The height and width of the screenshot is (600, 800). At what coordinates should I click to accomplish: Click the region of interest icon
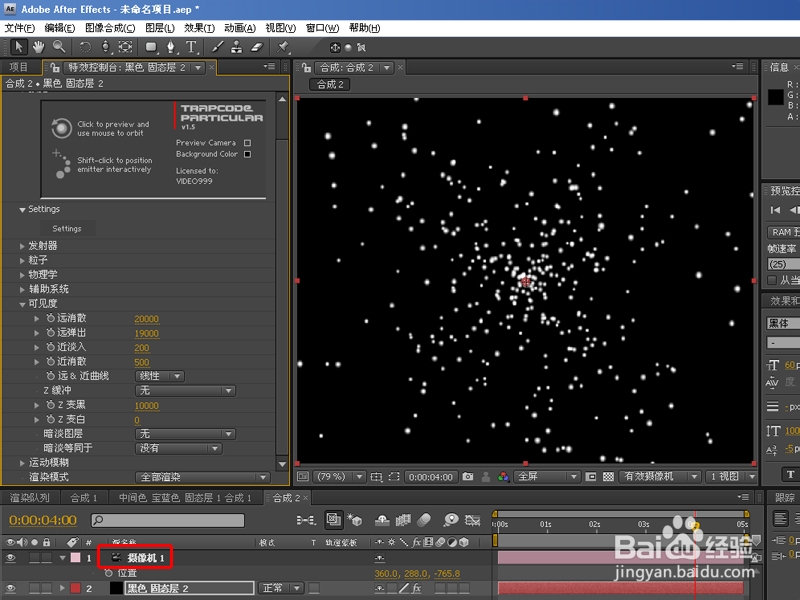394,477
